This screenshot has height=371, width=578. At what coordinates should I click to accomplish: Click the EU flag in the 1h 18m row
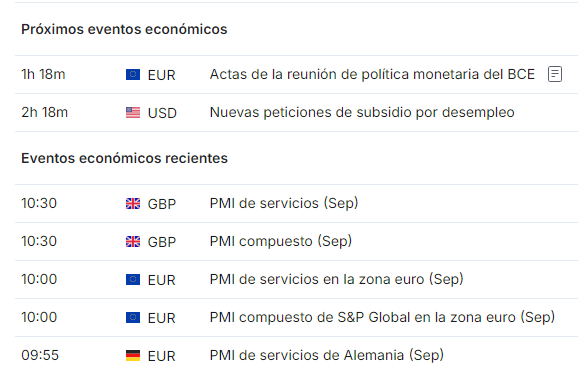(x=133, y=74)
